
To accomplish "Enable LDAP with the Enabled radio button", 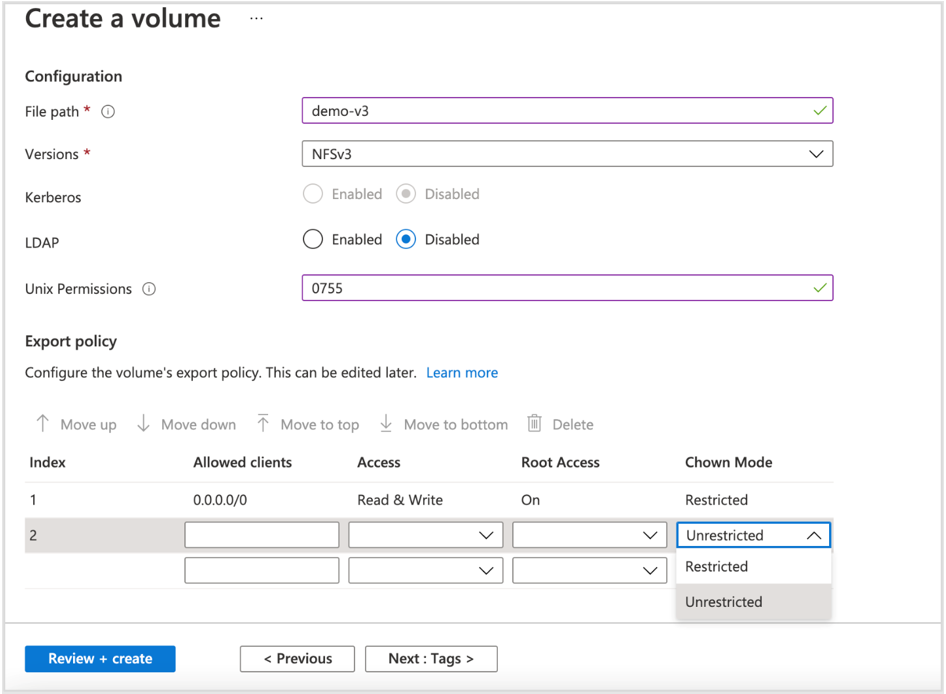I will tap(313, 239).
